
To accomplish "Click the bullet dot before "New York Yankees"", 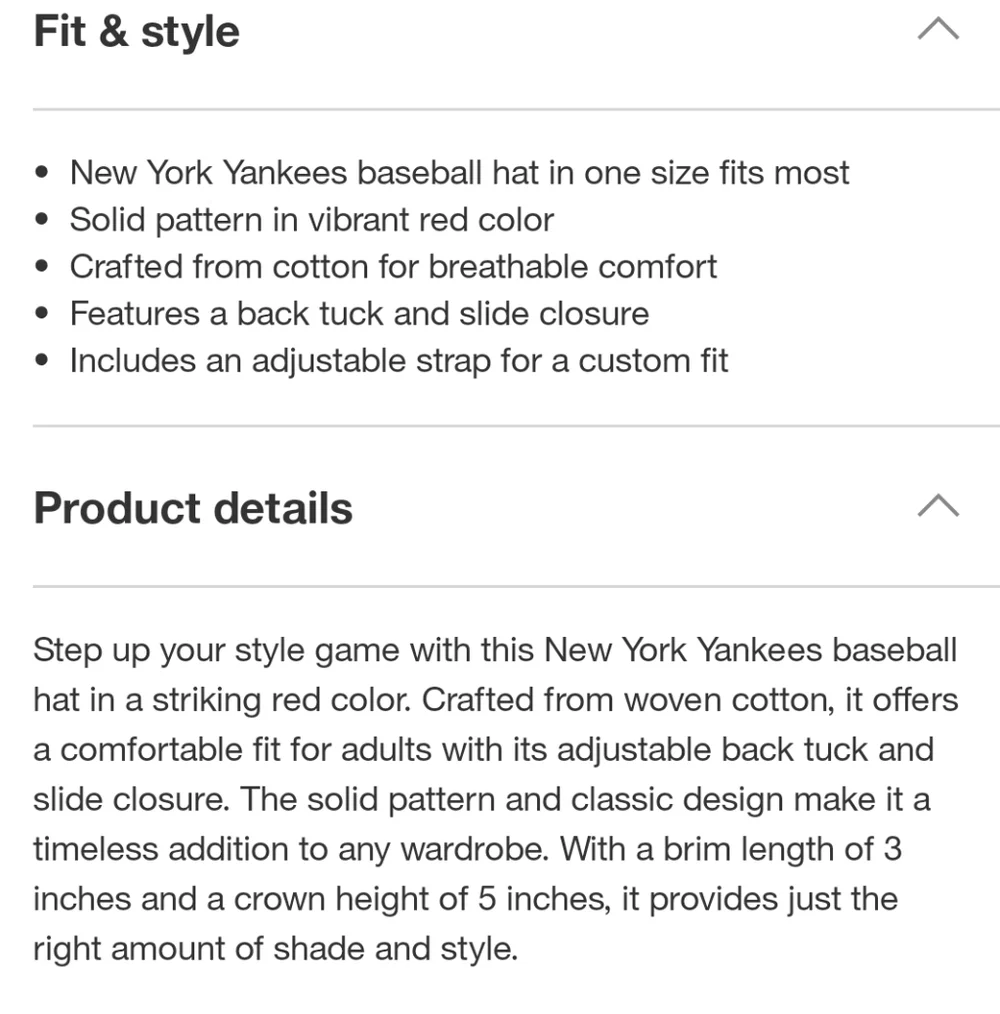I will tap(42, 173).
